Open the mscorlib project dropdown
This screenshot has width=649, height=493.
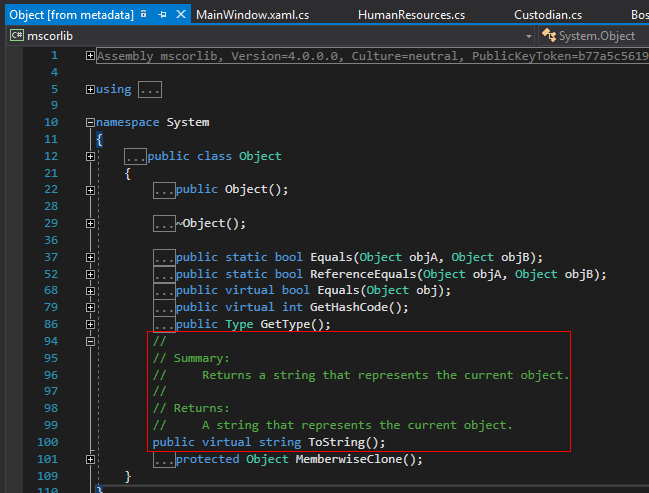(x=528, y=35)
